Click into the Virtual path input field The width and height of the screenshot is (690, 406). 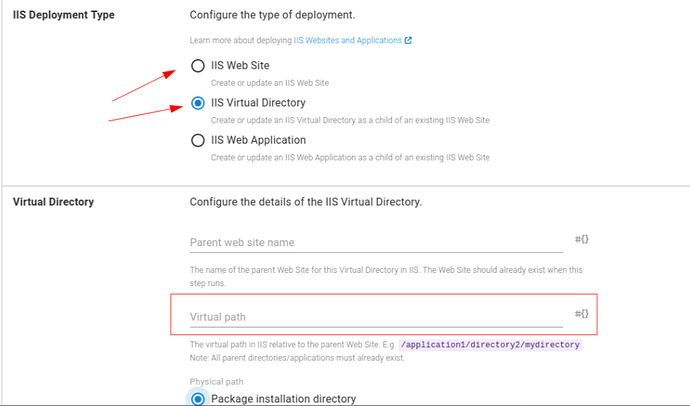tap(375, 317)
